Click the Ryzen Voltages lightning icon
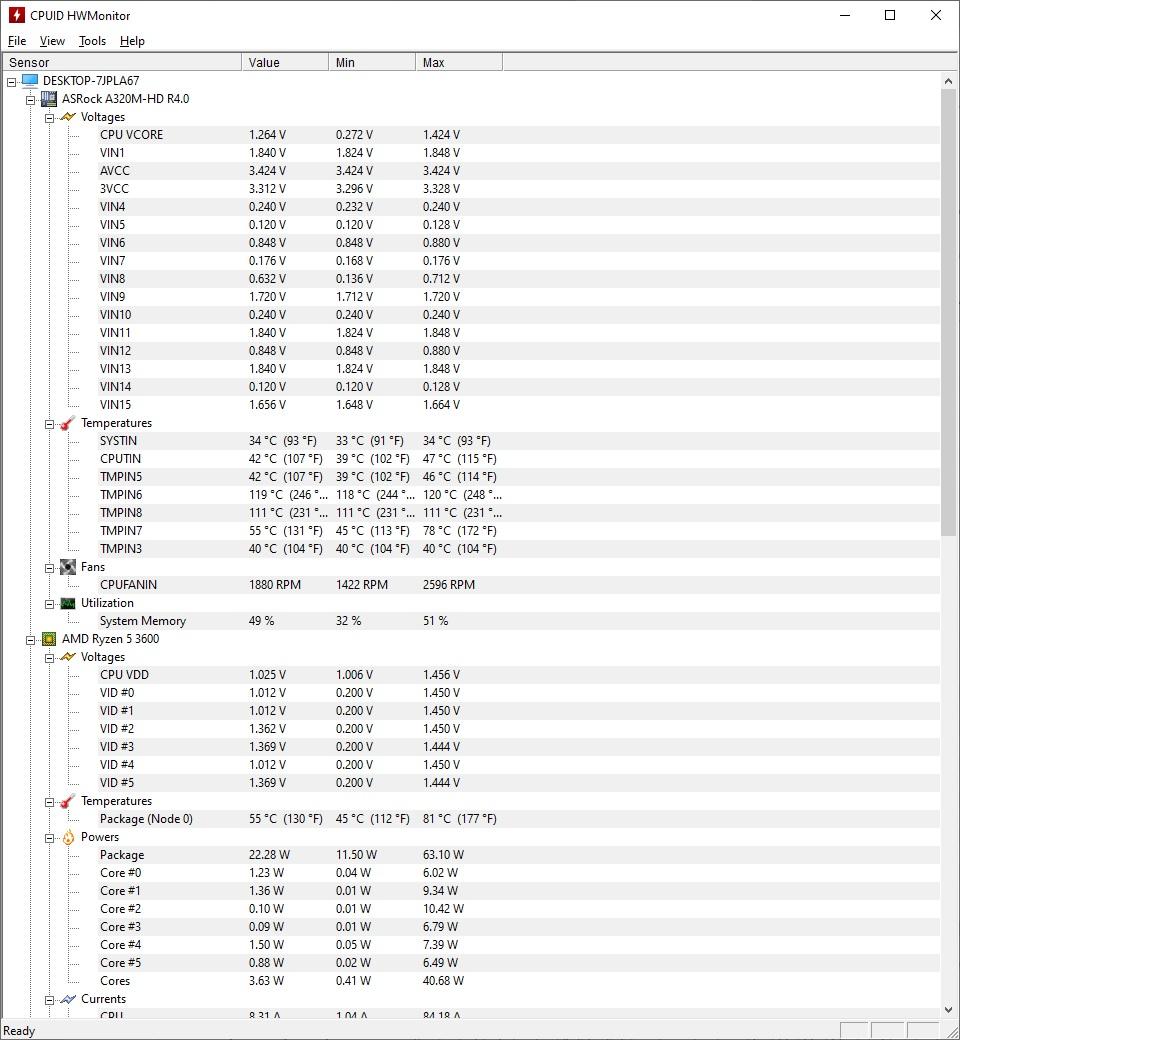This screenshot has width=1152, height=1040. (68, 657)
